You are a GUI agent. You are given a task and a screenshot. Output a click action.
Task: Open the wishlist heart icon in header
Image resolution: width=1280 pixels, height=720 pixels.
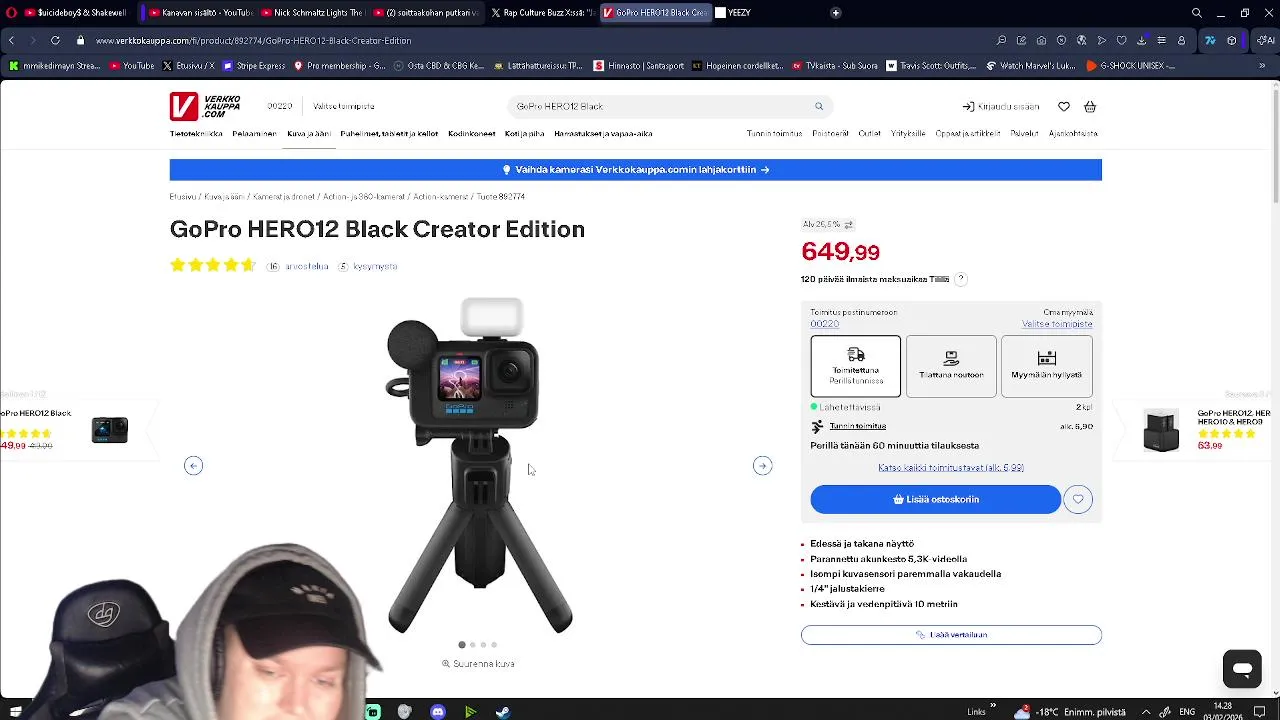1064,106
